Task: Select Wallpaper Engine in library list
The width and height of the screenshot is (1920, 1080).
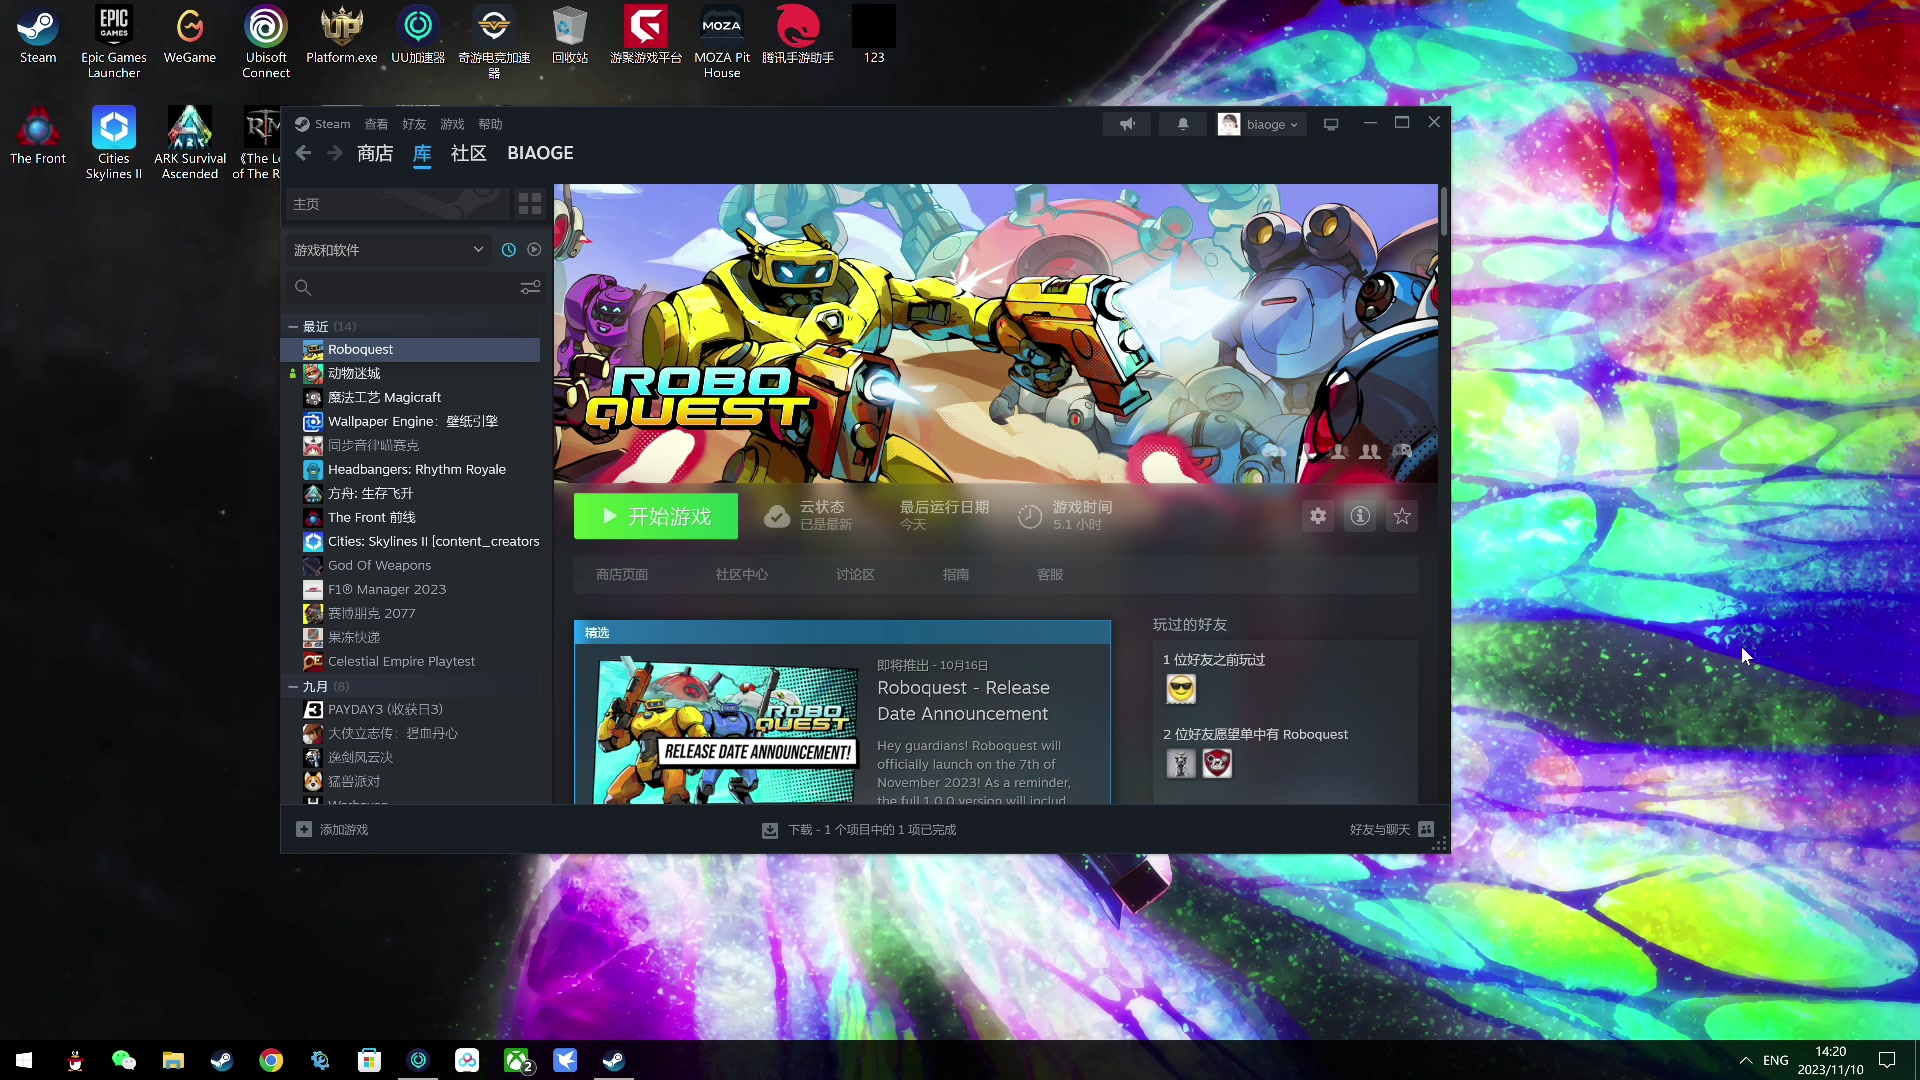Action: click(x=420, y=421)
